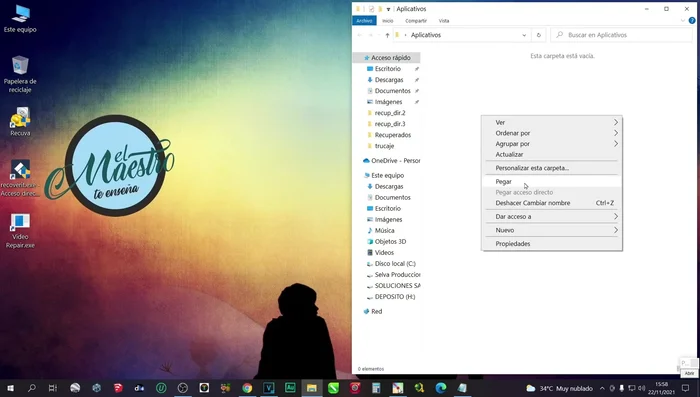The image size is (700, 397).
Task: Open the V app in taskbar
Action: click(x=268, y=388)
